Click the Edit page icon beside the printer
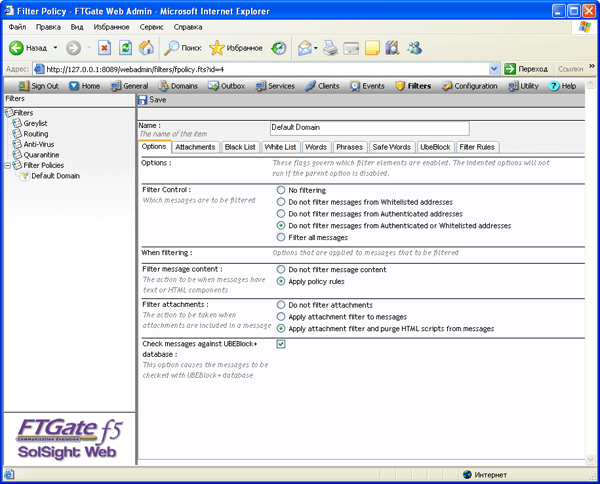This screenshot has width=600, height=484. point(351,48)
